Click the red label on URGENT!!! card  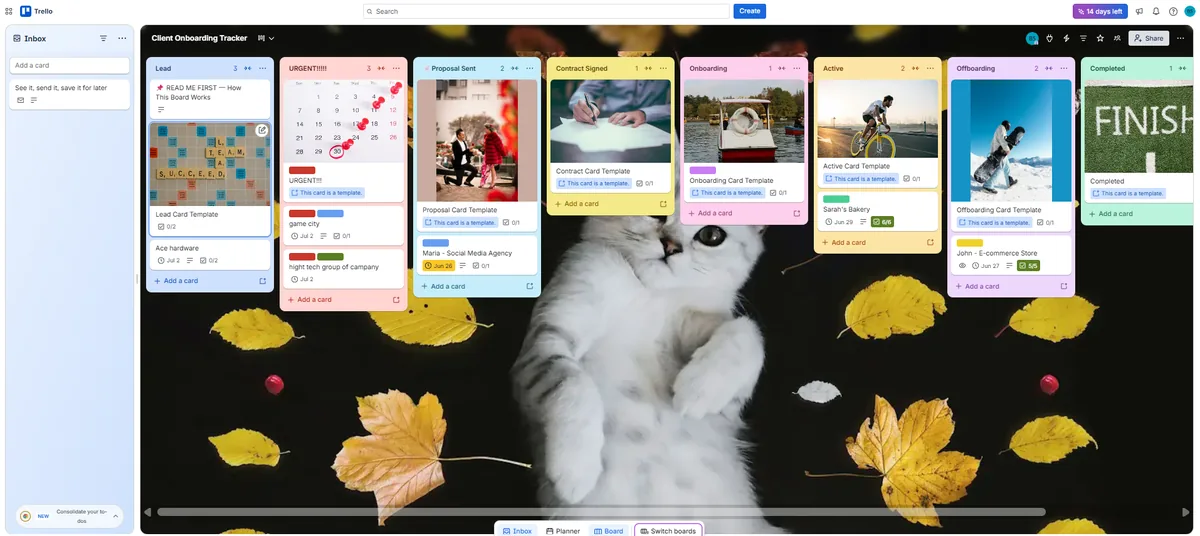point(302,171)
